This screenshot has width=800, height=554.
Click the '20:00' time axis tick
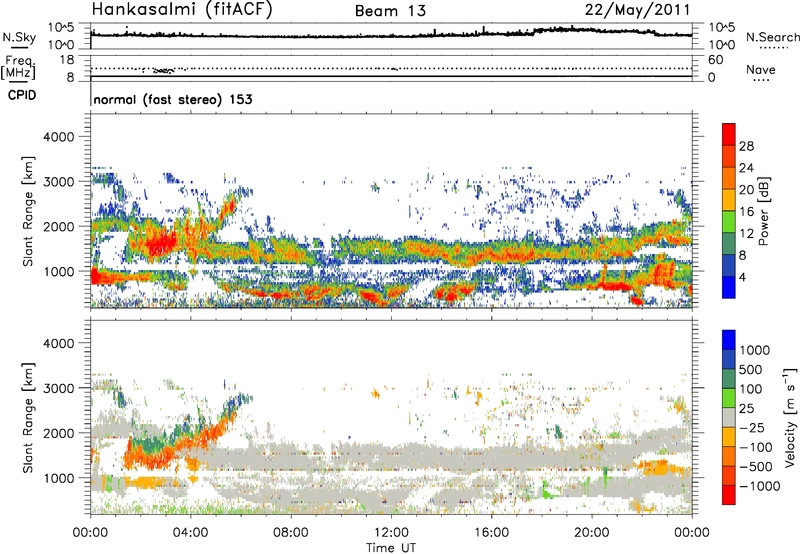[x=591, y=533]
